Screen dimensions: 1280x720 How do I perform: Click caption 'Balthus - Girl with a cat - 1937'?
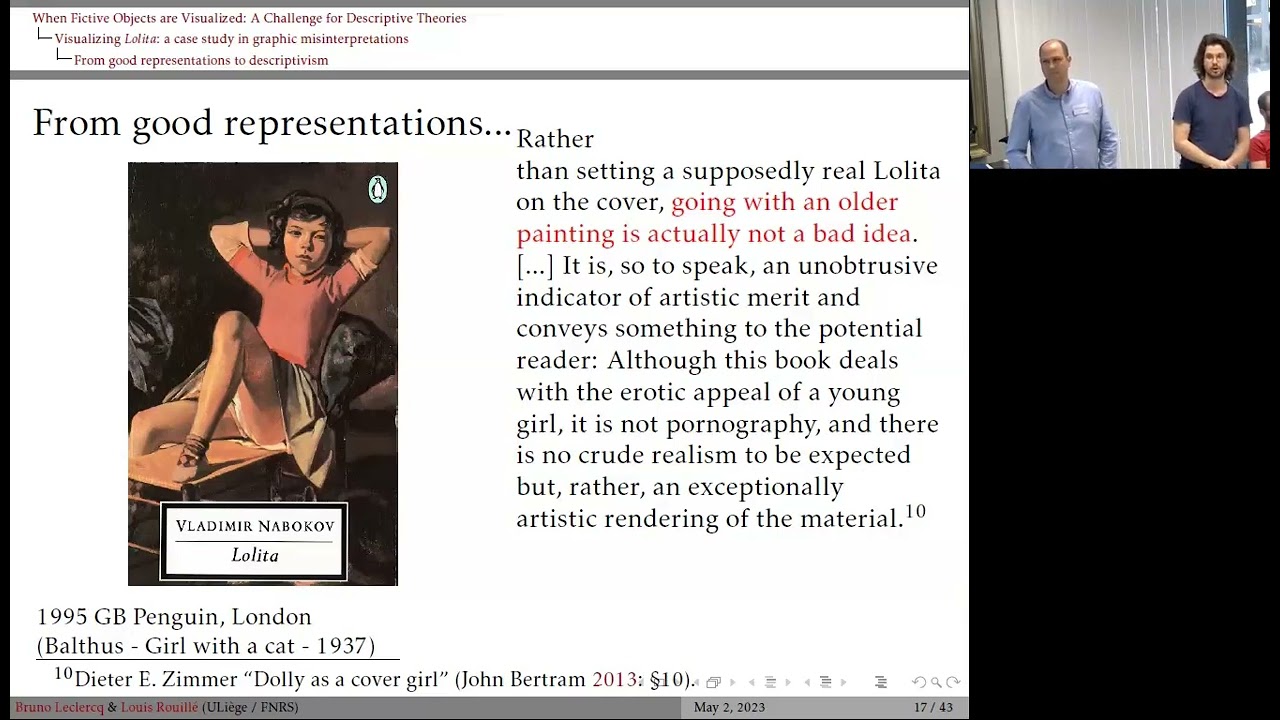click(x=205, y=646)
